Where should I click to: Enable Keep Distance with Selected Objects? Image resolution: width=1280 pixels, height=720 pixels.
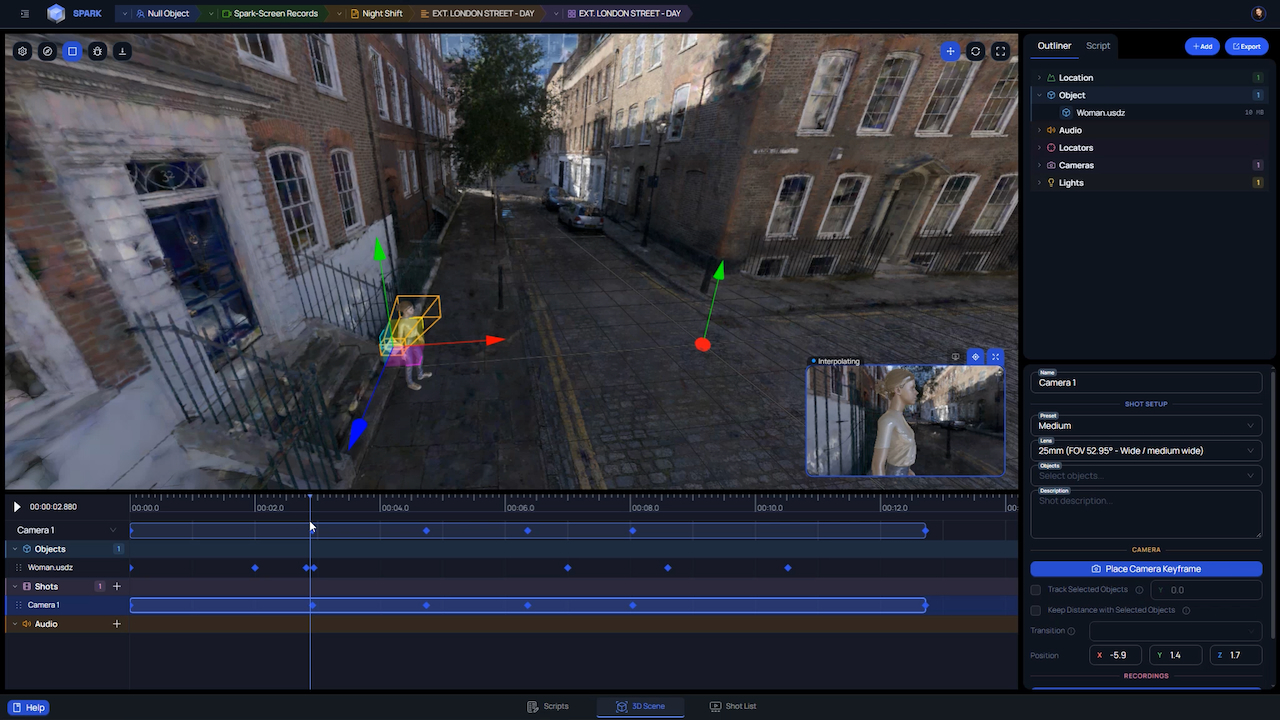coord(1036,610)
